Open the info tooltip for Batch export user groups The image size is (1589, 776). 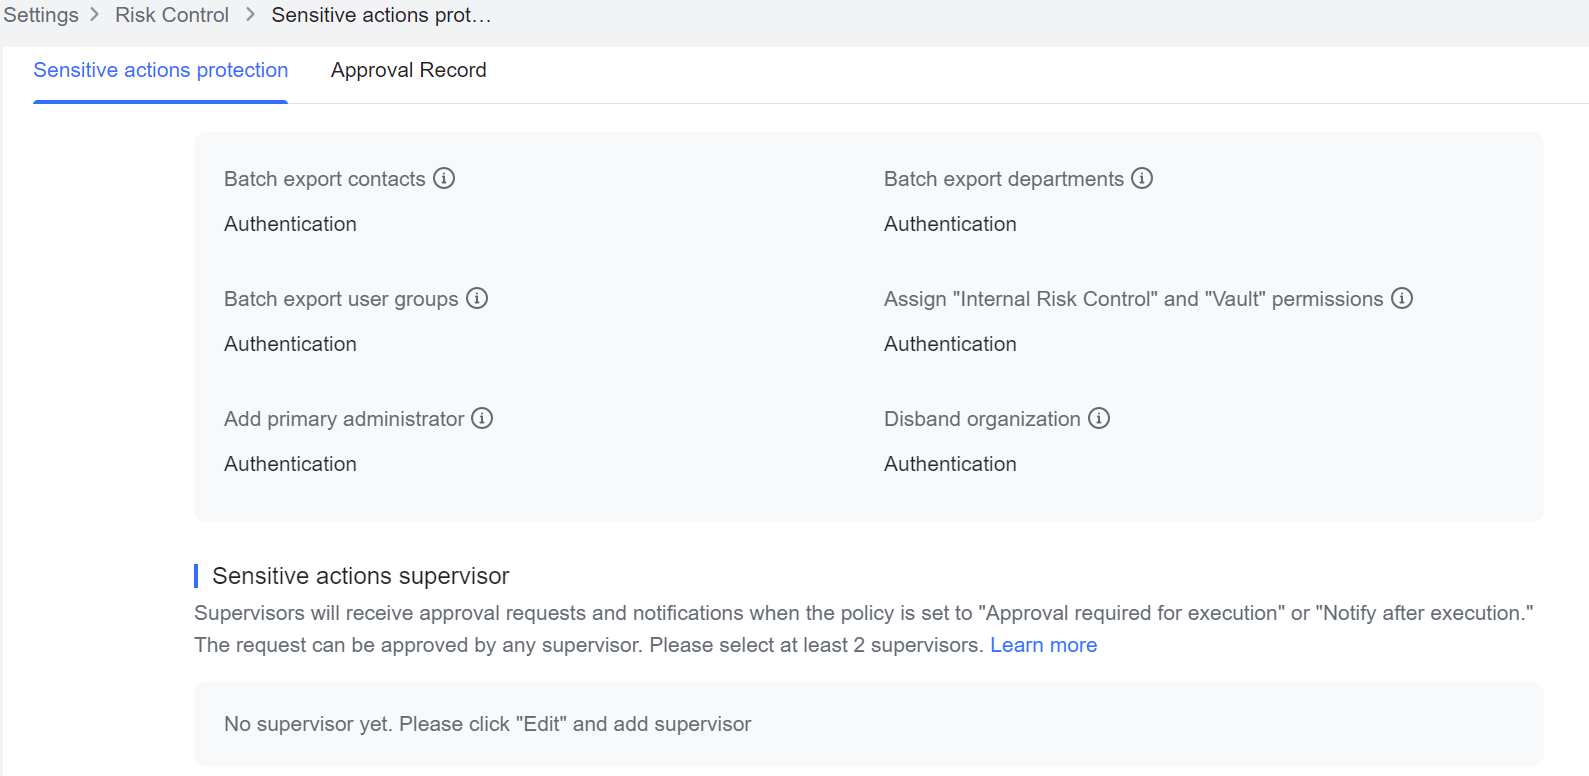coord(477,298)
